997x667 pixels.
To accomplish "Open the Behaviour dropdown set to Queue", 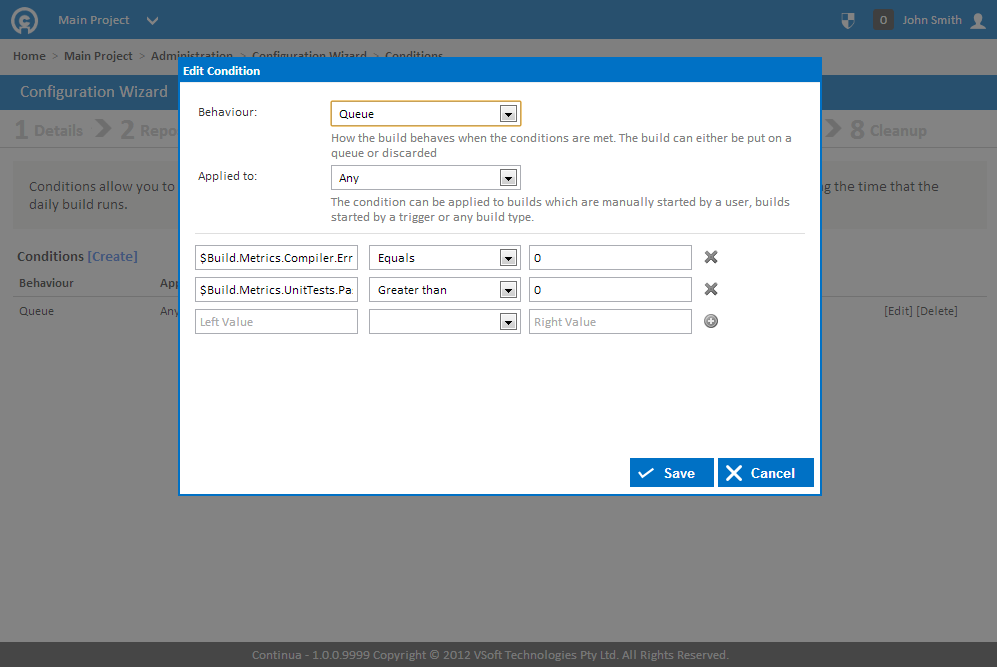I will 425,114.
